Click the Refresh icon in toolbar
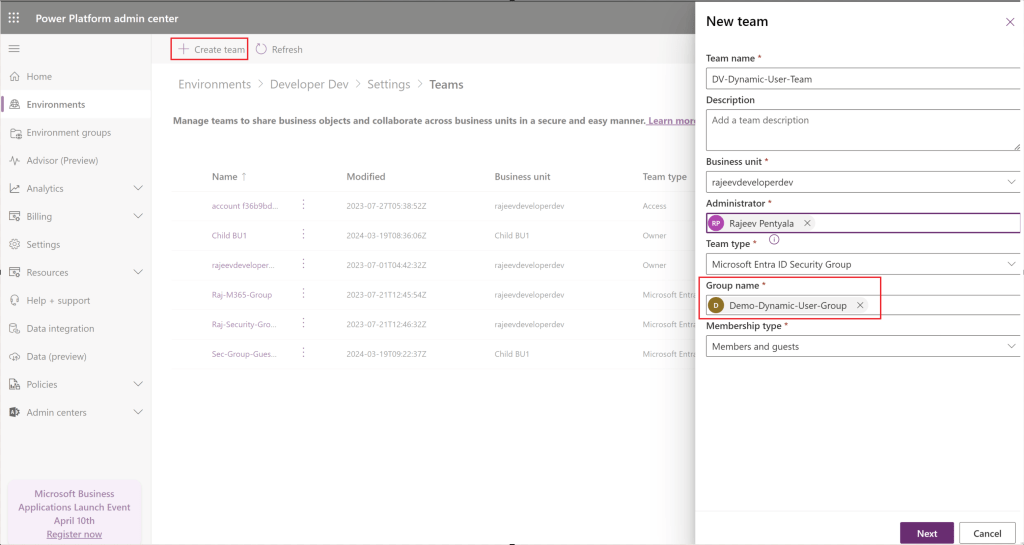The image size is (1024, 545). tap(262, 49)
